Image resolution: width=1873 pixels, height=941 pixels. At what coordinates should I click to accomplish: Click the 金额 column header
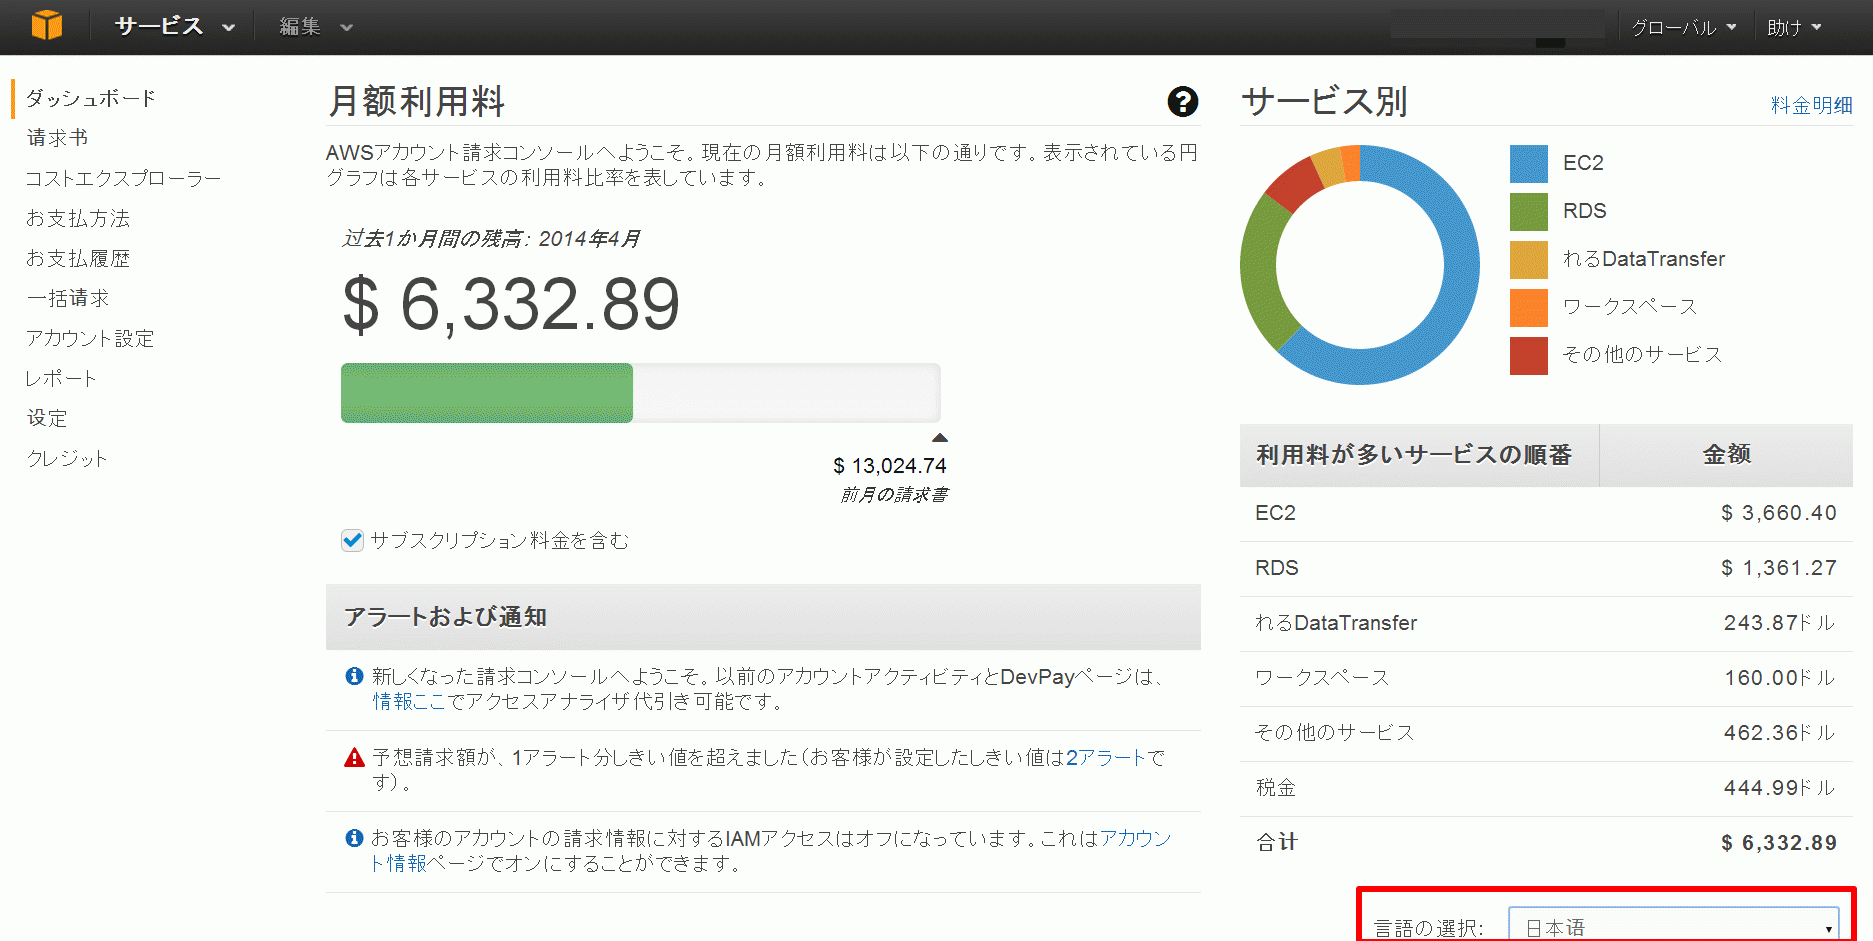(x=1726, y=455)
